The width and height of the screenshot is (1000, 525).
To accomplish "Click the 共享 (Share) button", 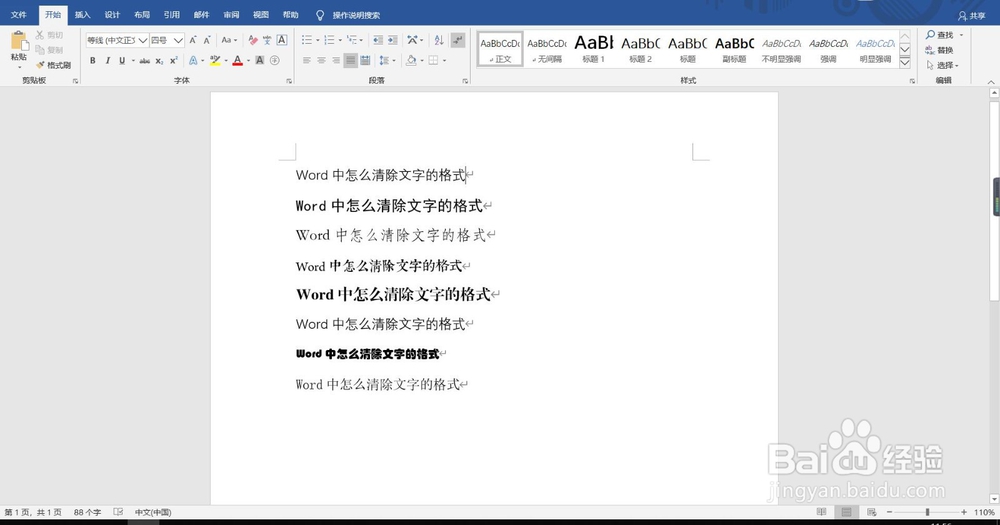I will [972, 15].
